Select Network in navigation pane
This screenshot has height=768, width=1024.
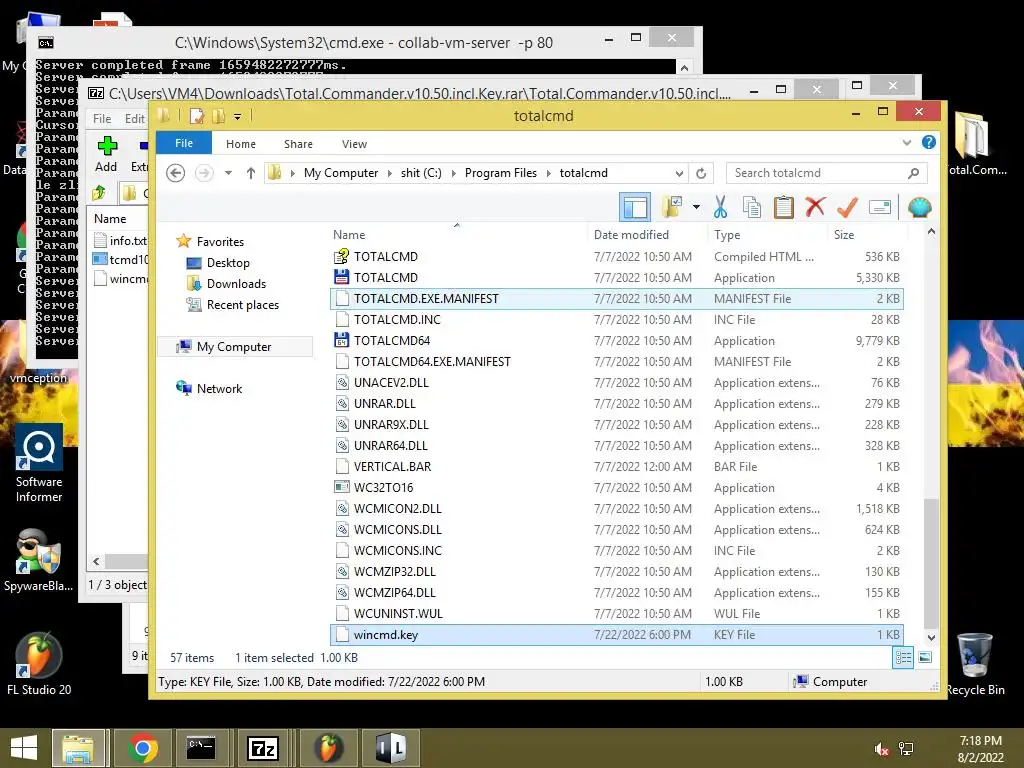219,389
